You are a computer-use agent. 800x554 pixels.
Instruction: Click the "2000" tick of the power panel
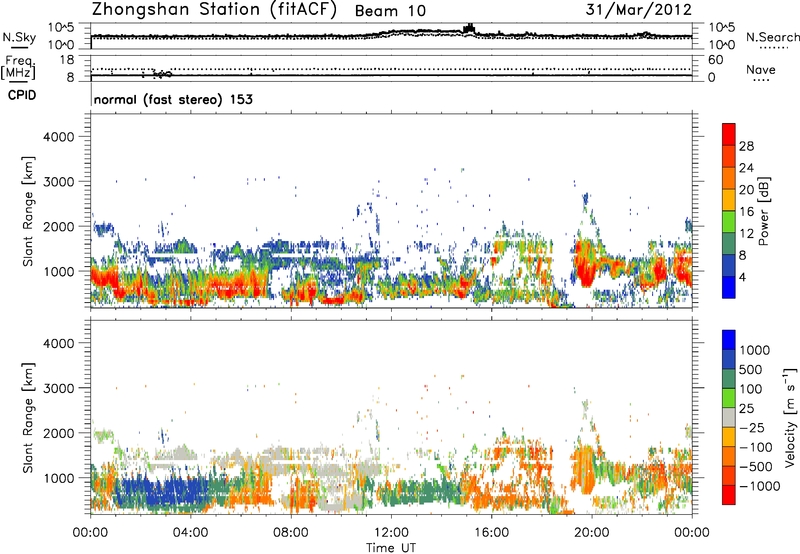click(x=58, y=226)
